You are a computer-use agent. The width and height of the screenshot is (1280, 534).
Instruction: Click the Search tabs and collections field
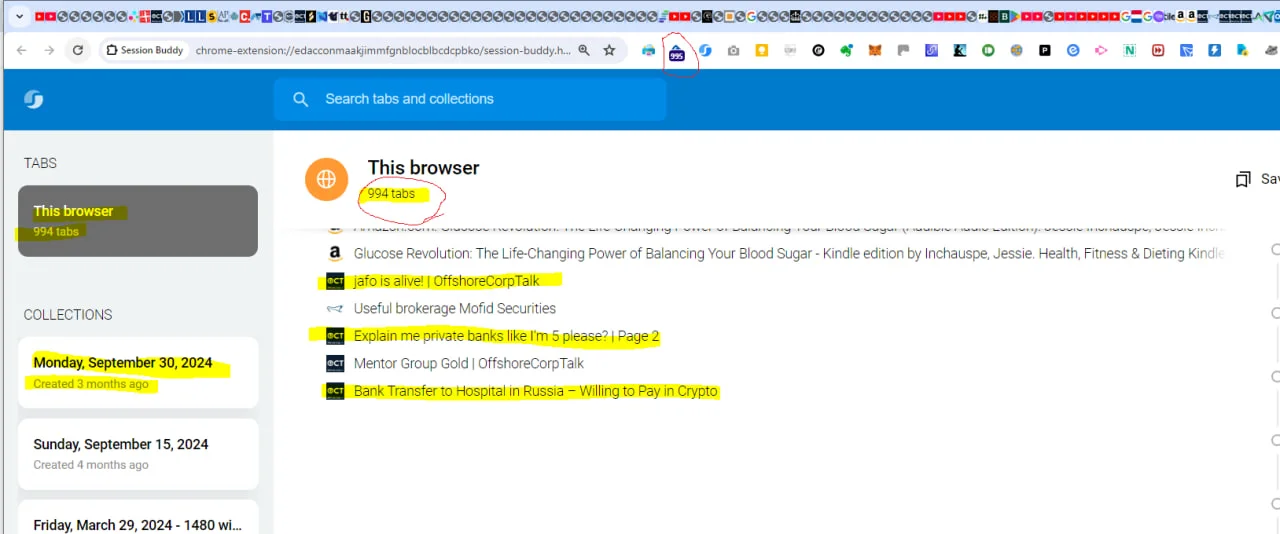tap(470, 99)
